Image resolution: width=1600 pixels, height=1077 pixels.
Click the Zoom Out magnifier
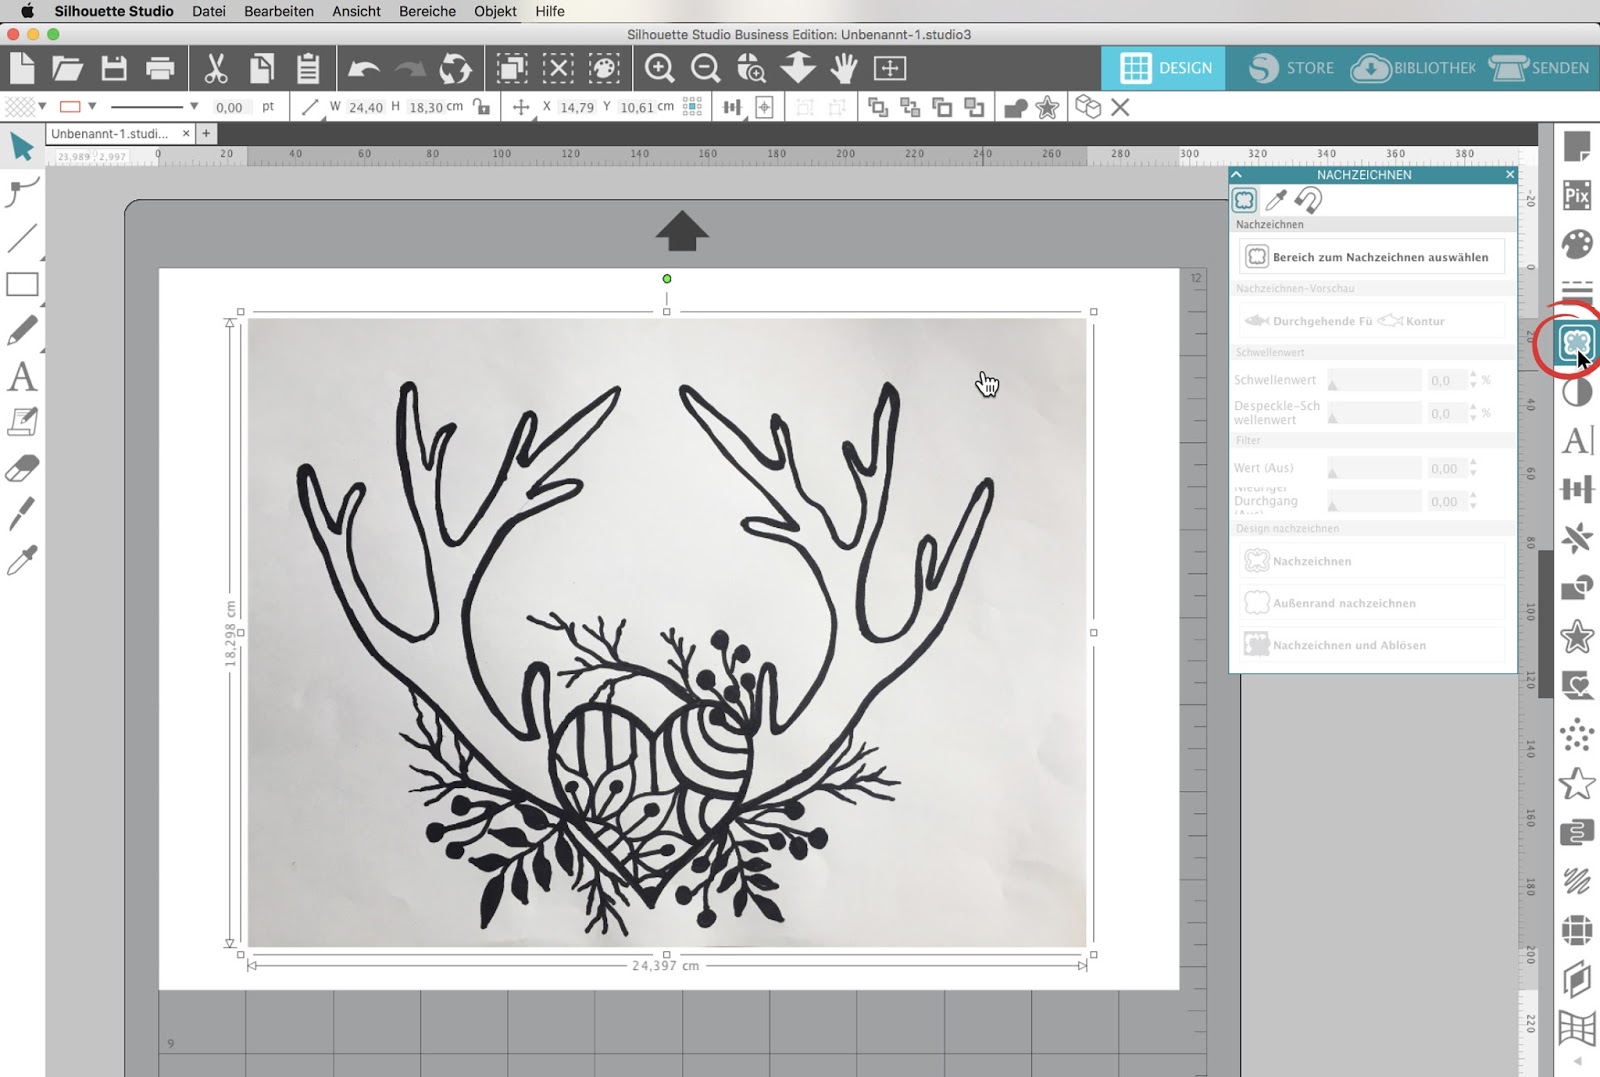click(x=706, y=68)
